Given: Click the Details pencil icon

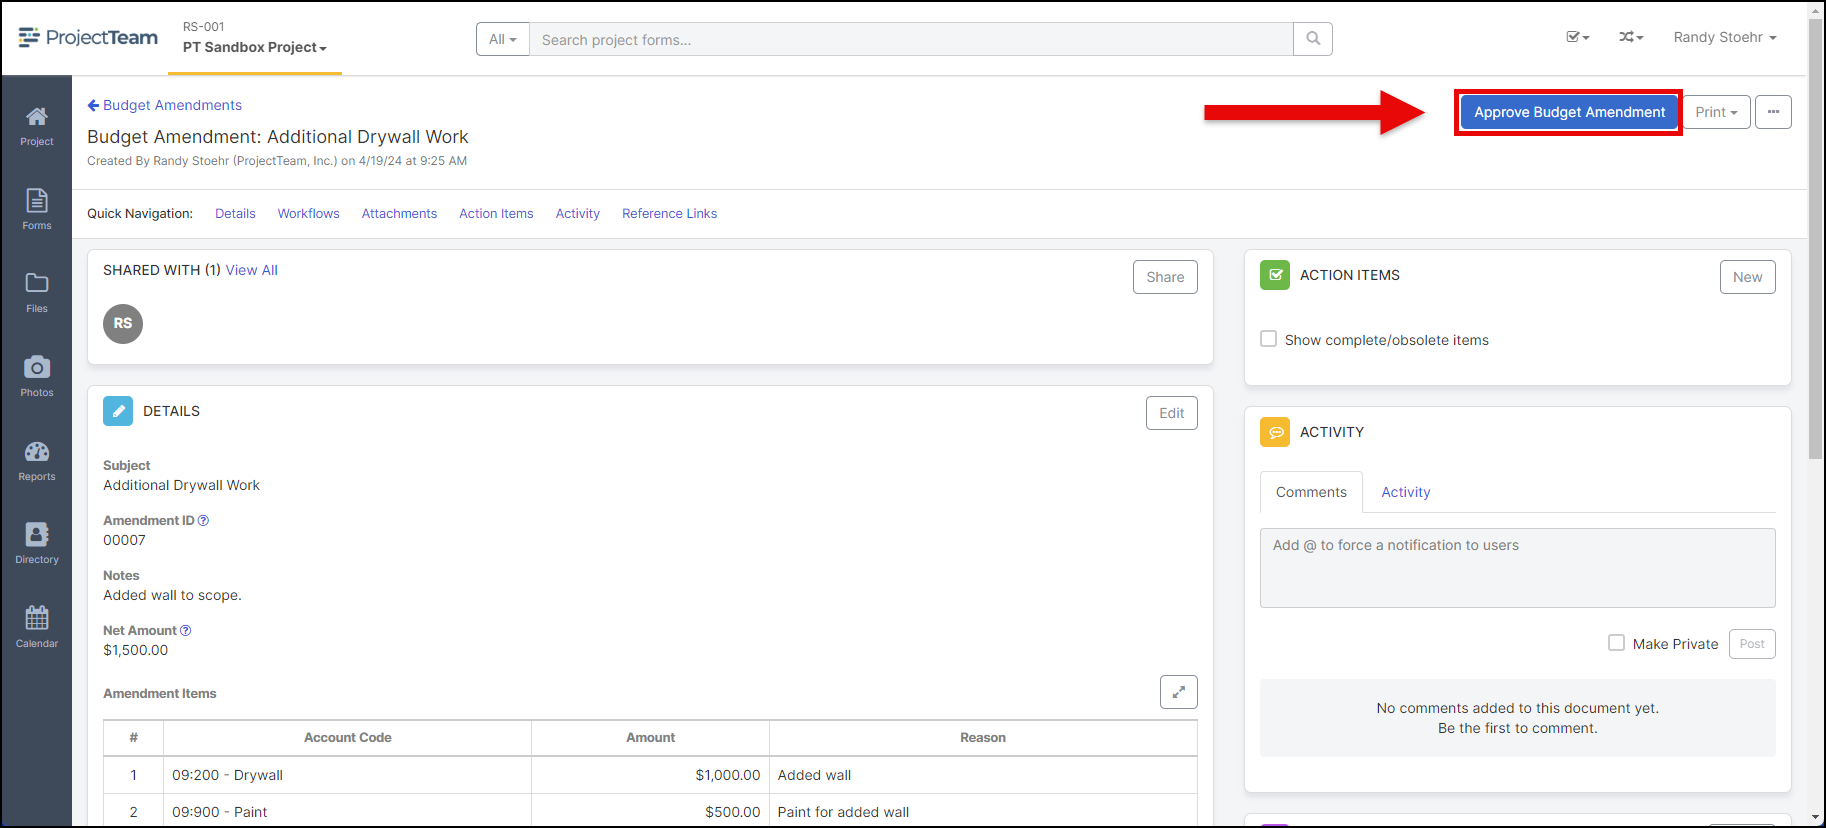Looking at the screenshot, I should pyautogui.click(x=118, y=411).
